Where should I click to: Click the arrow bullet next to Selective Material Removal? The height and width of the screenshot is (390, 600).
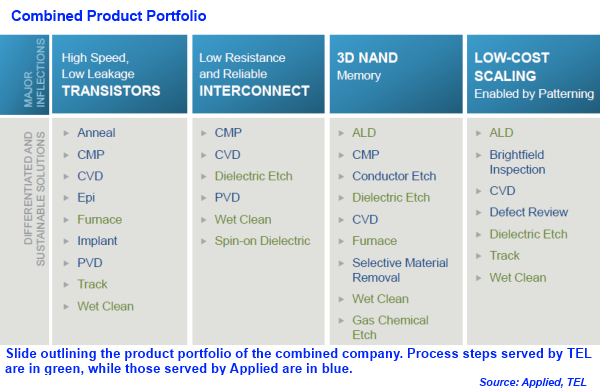[x=341, y=263]
